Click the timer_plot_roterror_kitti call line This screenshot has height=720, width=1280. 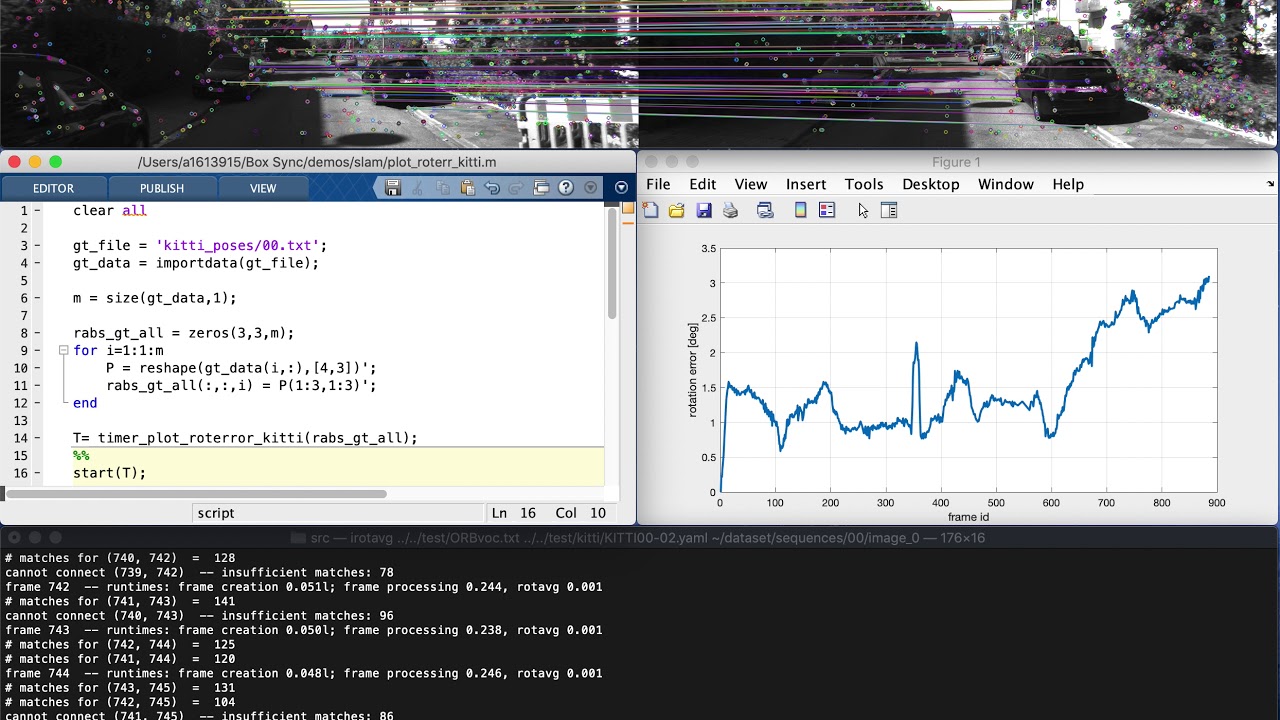tap(245, 438)
